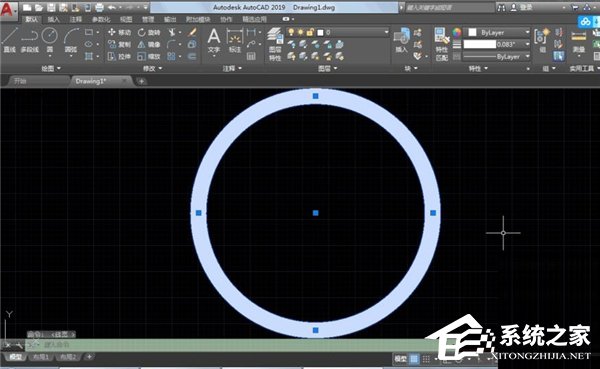Open the Manage (管理) ribbon tab

[x=148, y=19]
